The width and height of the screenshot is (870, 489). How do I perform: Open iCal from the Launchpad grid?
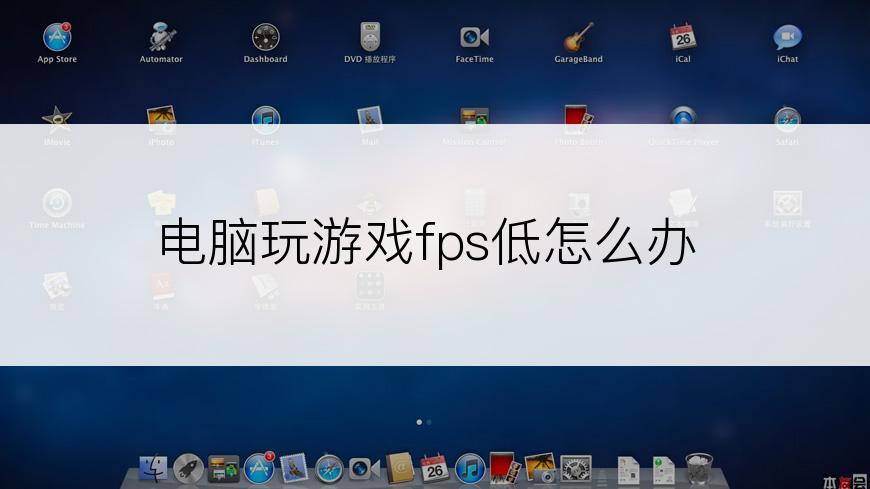(x=683, y=37)
